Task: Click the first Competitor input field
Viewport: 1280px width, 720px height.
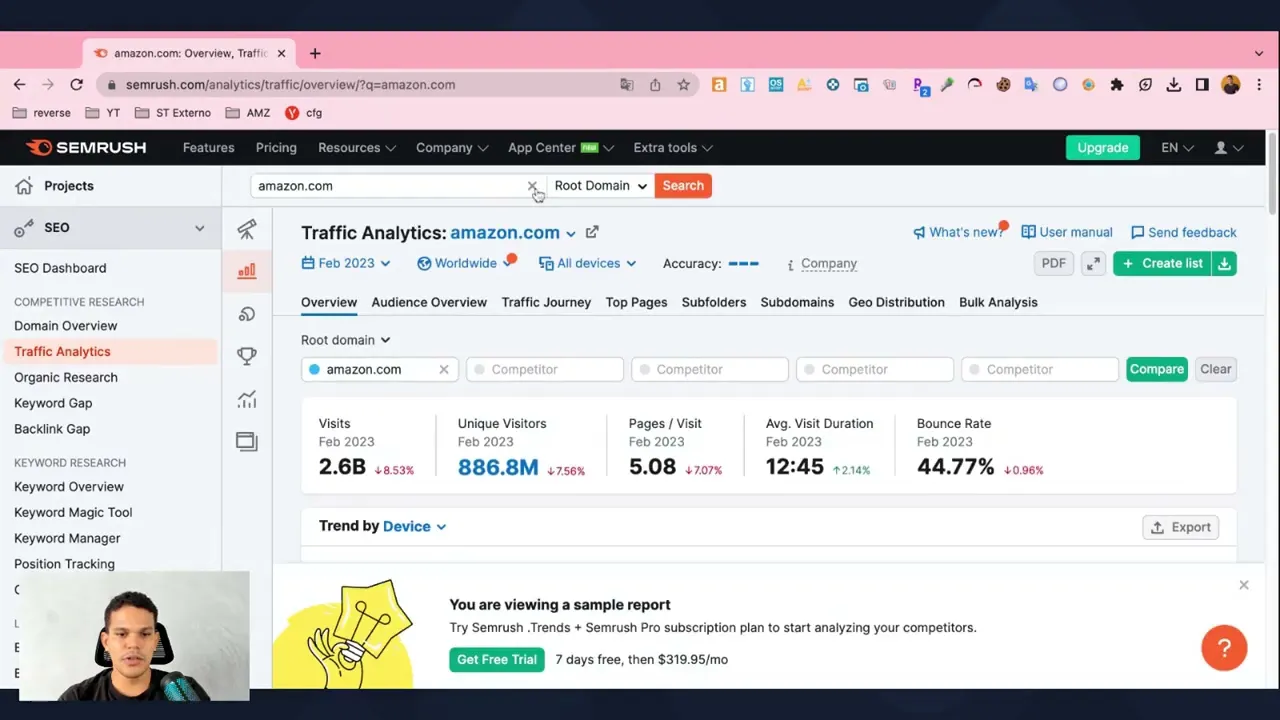Action: (545, 369)
